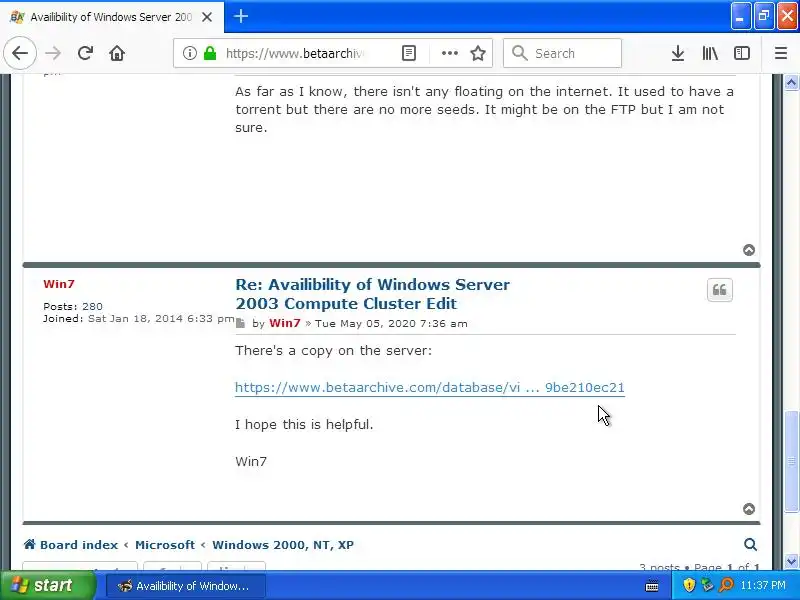
Task: Click the network devices tray icon
Action: pos(707,585)
